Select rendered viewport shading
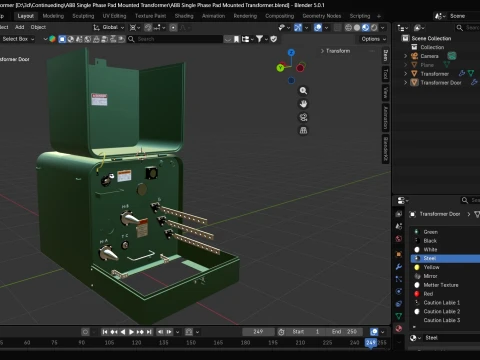Image resolution: width=480 pixels, height=360 pixels. pos(374,28)
